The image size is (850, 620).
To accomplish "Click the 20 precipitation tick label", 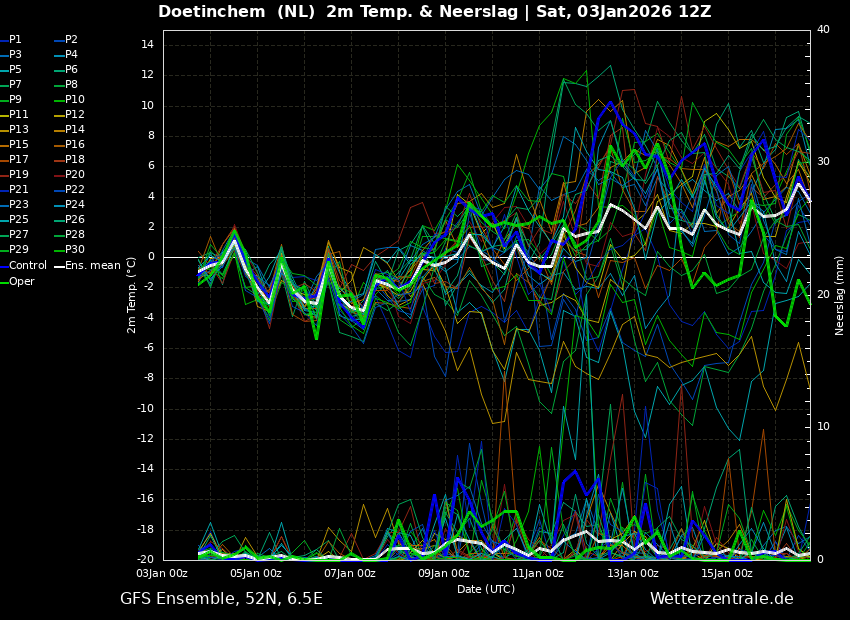I will [823, 295].
